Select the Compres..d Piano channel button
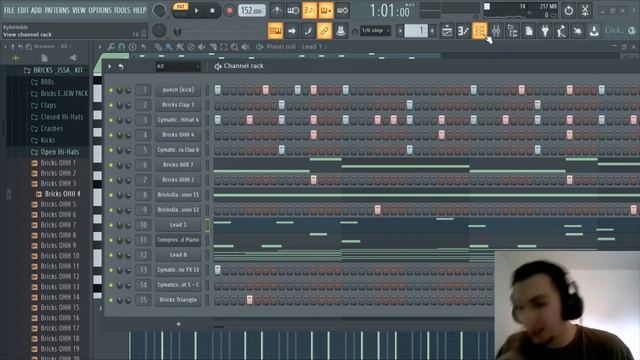 click(178, 240)
